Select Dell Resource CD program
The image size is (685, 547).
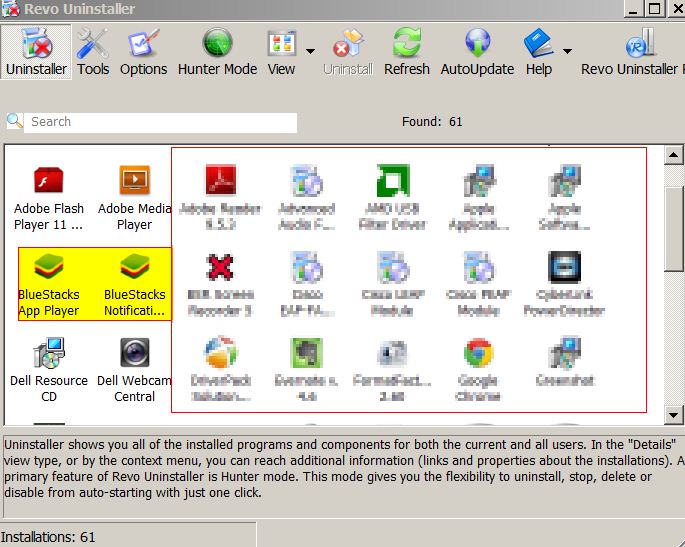pyautogui.click(x=48, y=370)
